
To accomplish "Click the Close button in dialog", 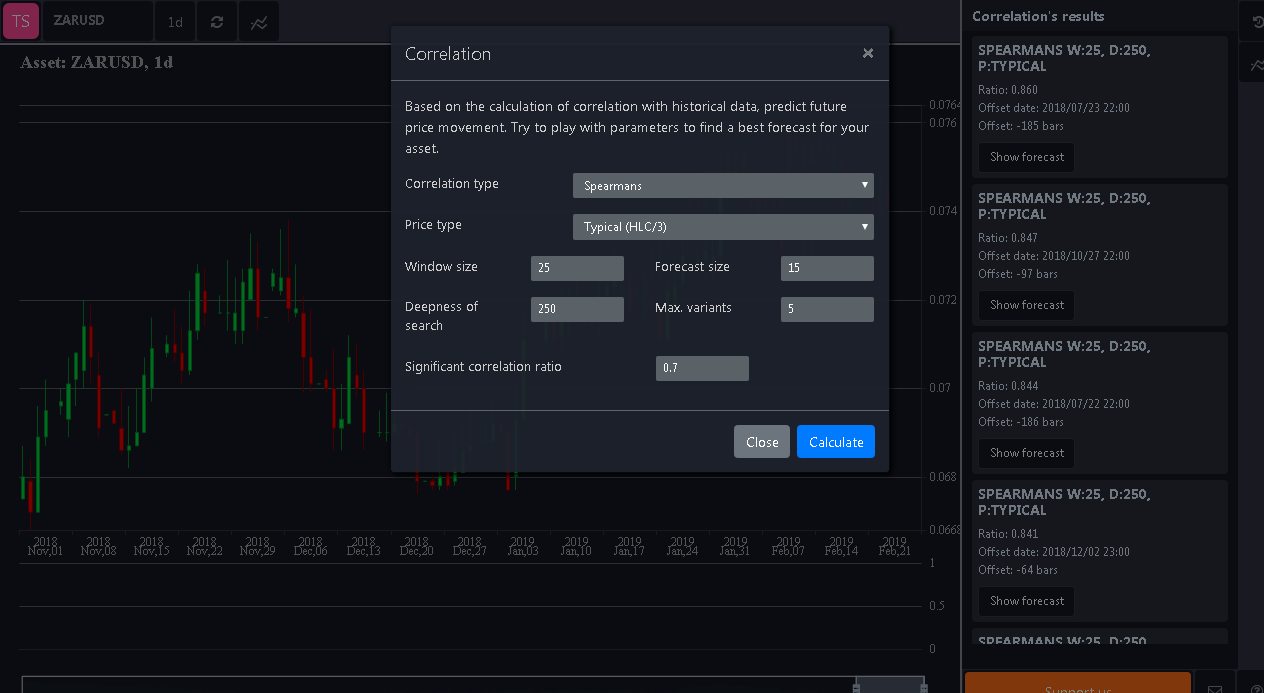I will [x=762, y=442].
